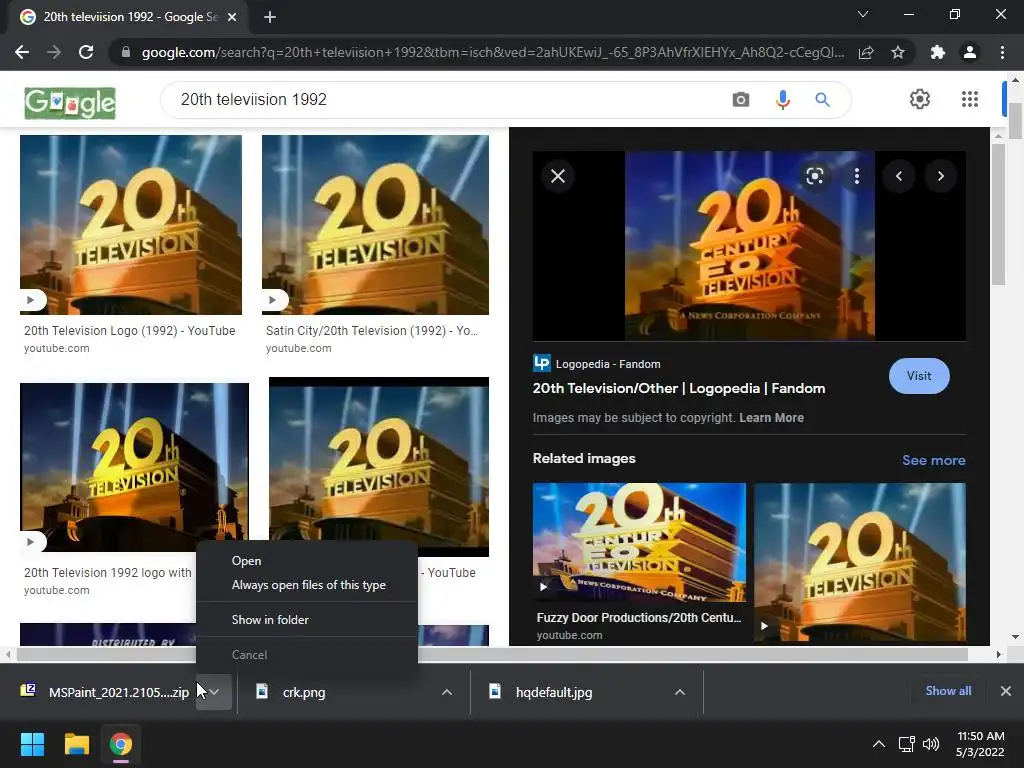Open 20th Television 1992 logo with thumbnail
Viewport: 1024px width, 768px height.
(x=134, y=468)
